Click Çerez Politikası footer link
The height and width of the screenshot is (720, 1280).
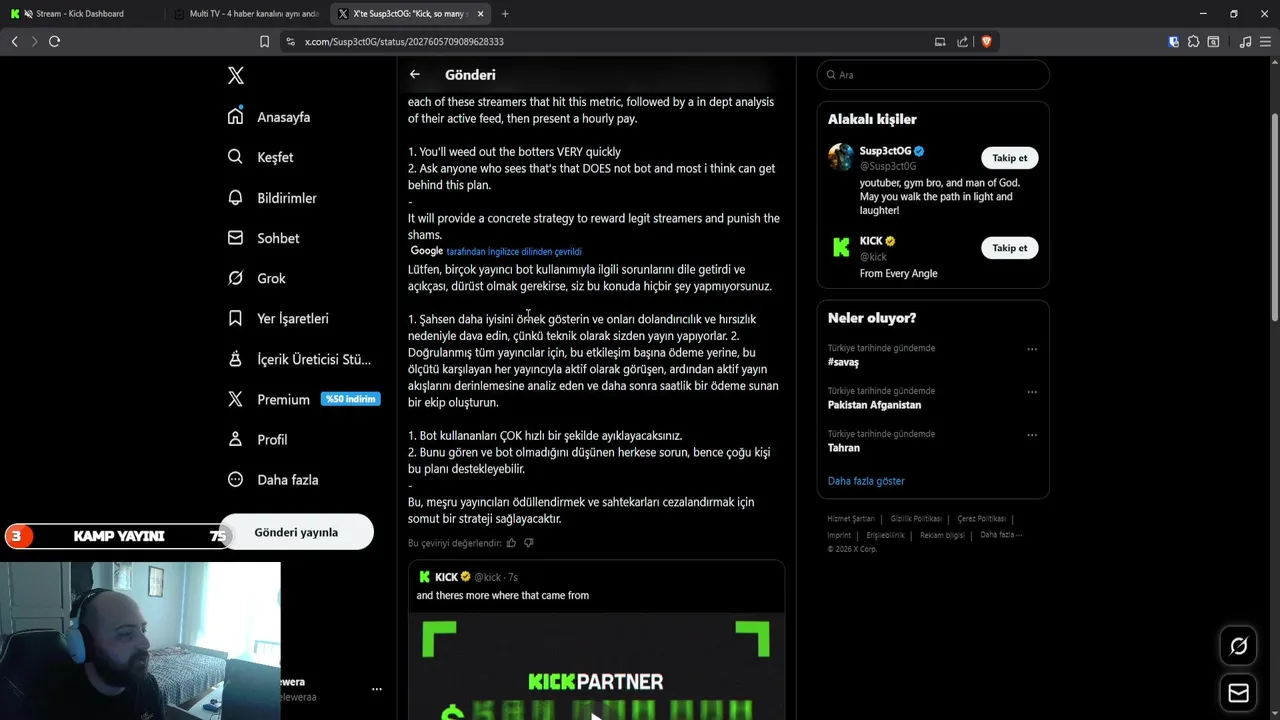[981, 519]
